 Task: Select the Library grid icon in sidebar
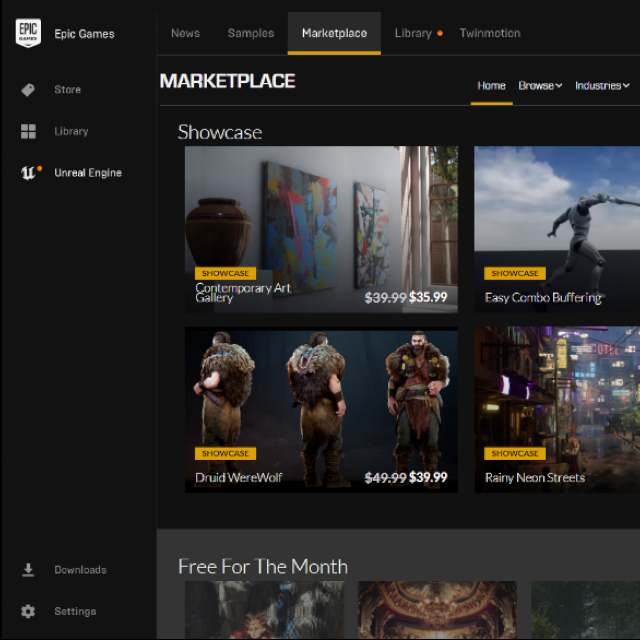point(28,131)
